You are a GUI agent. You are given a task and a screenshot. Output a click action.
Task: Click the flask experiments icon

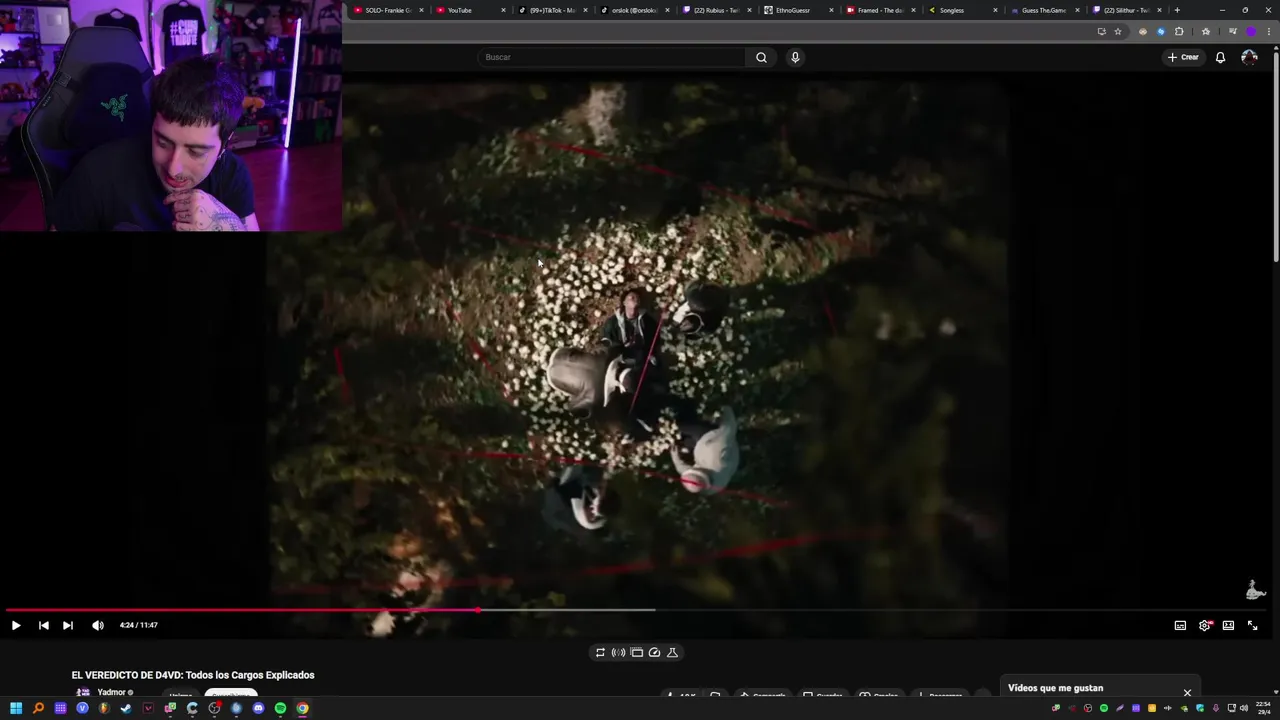[x=672, y=652]
